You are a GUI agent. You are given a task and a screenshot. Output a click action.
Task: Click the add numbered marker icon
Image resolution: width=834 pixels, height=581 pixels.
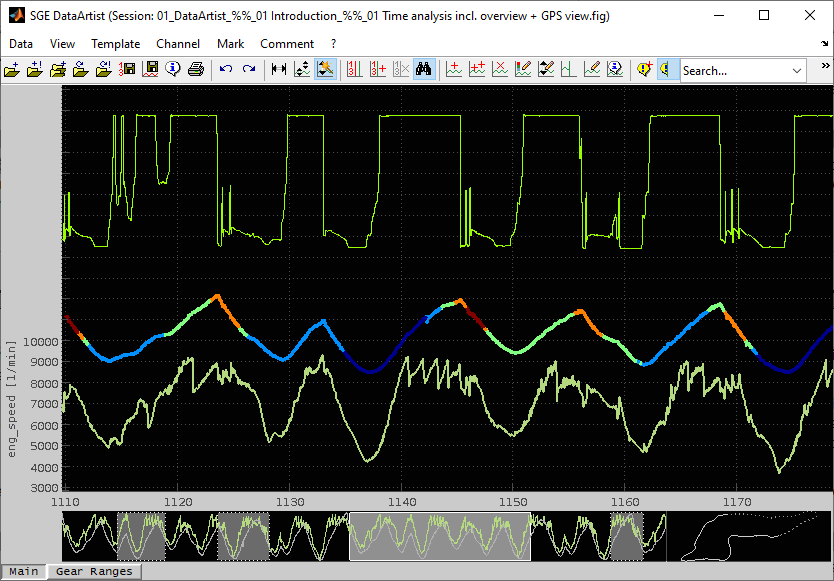[378, 69]
